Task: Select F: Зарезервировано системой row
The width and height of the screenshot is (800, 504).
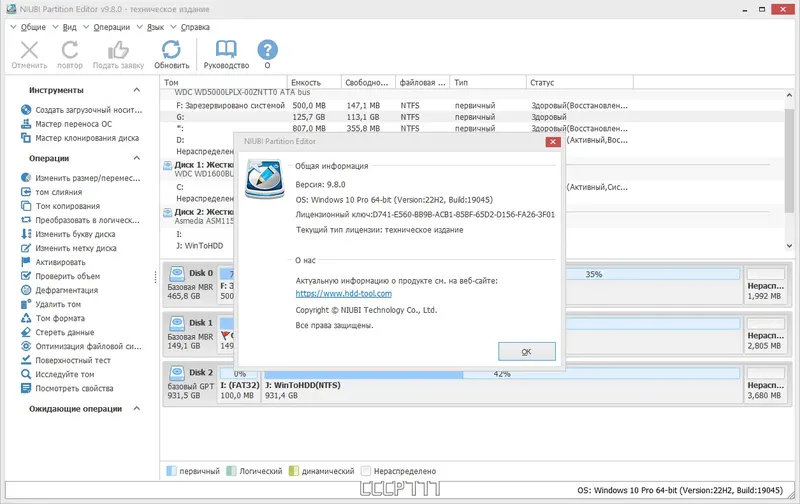Action: 472,106
